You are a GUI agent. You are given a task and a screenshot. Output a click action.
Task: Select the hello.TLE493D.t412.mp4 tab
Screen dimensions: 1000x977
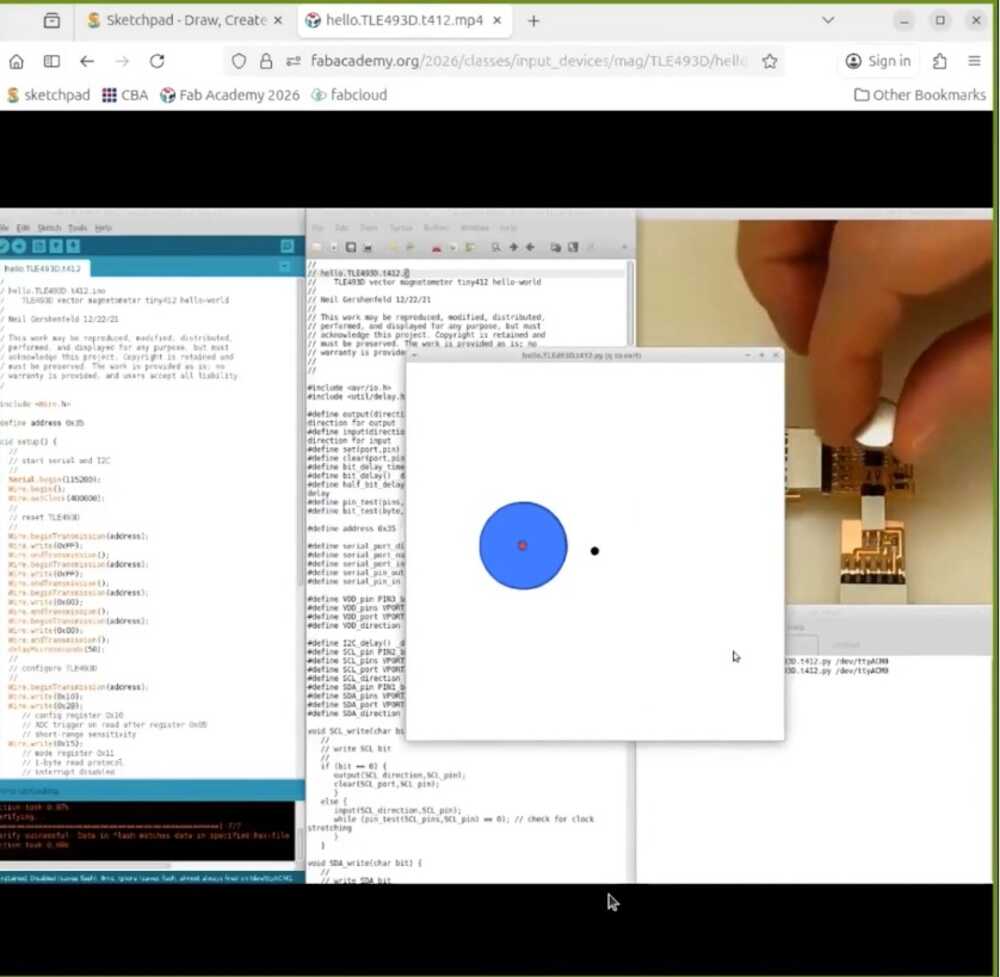pyautogui.click(x=404, y=20)
